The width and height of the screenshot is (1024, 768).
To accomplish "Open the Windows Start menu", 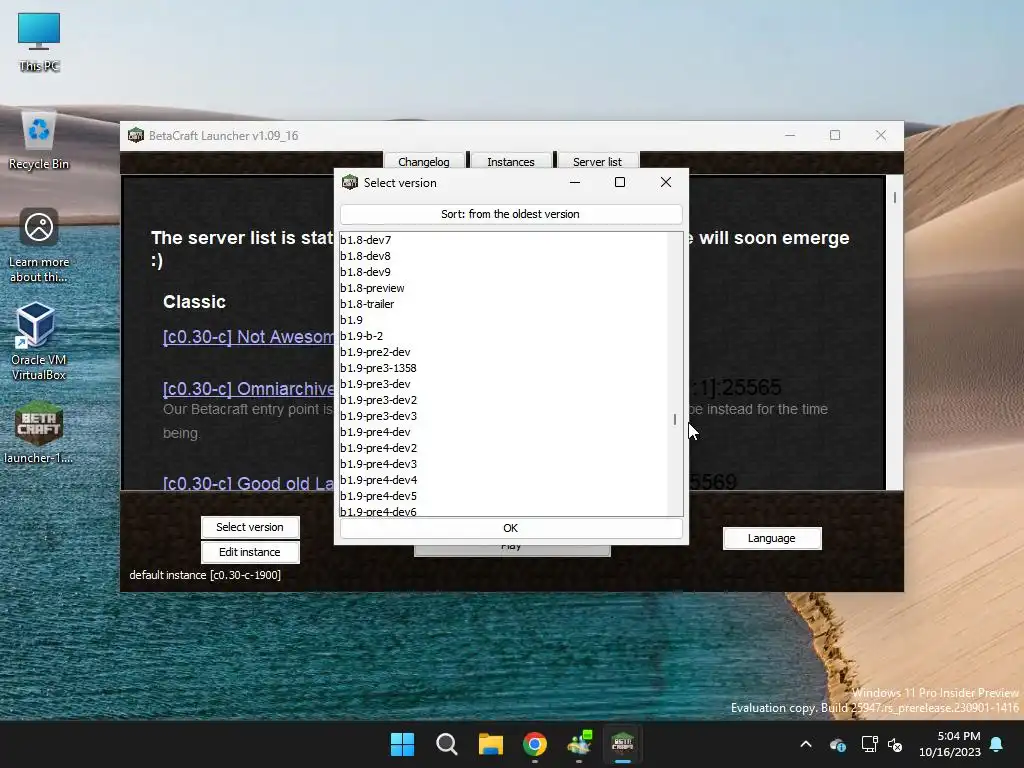I will point(402,744).
